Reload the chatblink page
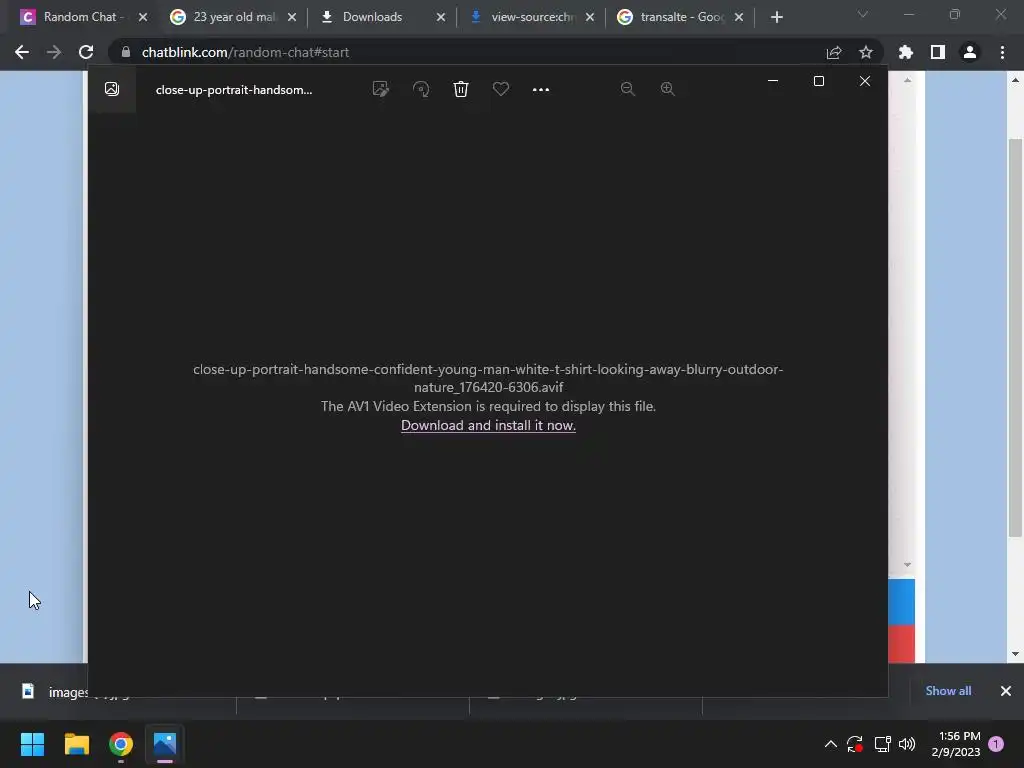 tap(86, 52)
